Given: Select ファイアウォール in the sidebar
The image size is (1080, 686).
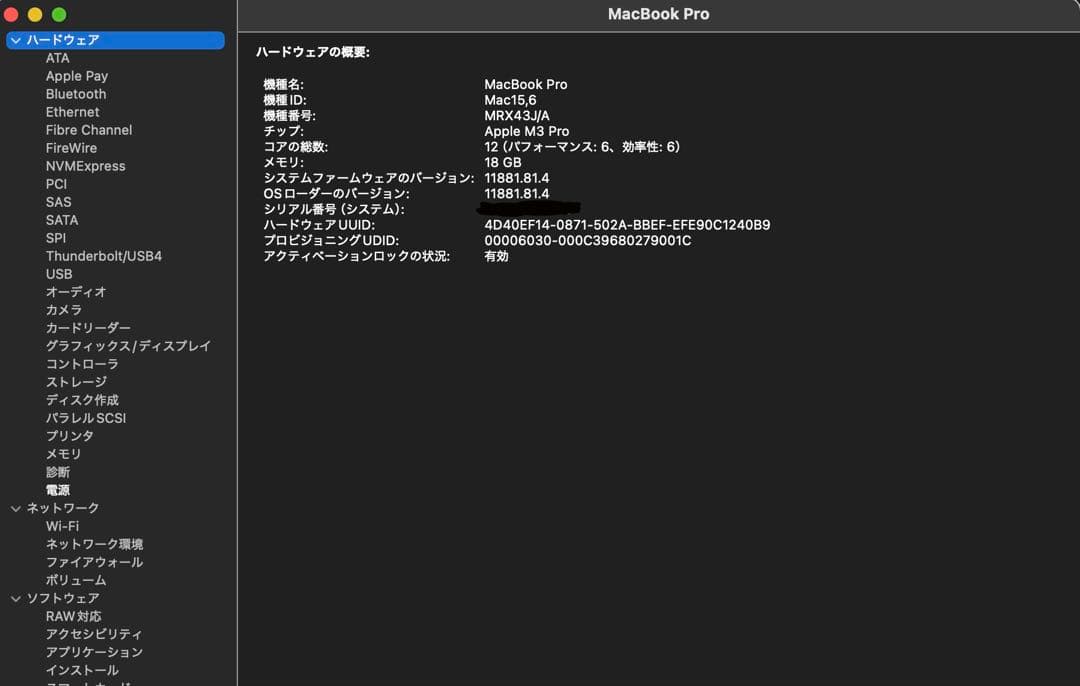Looking at the screenshot, I should click(x=94, y=562).
